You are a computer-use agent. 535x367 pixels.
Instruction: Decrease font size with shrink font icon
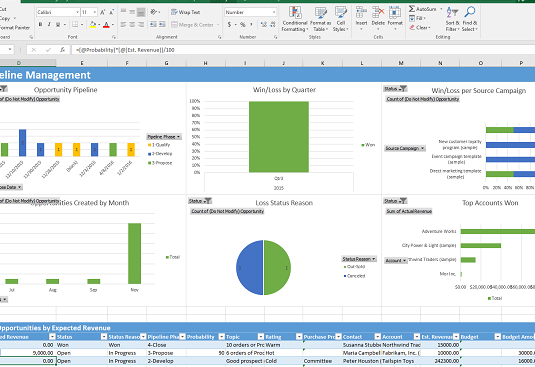pyautogui.click(x=111, y=12)
